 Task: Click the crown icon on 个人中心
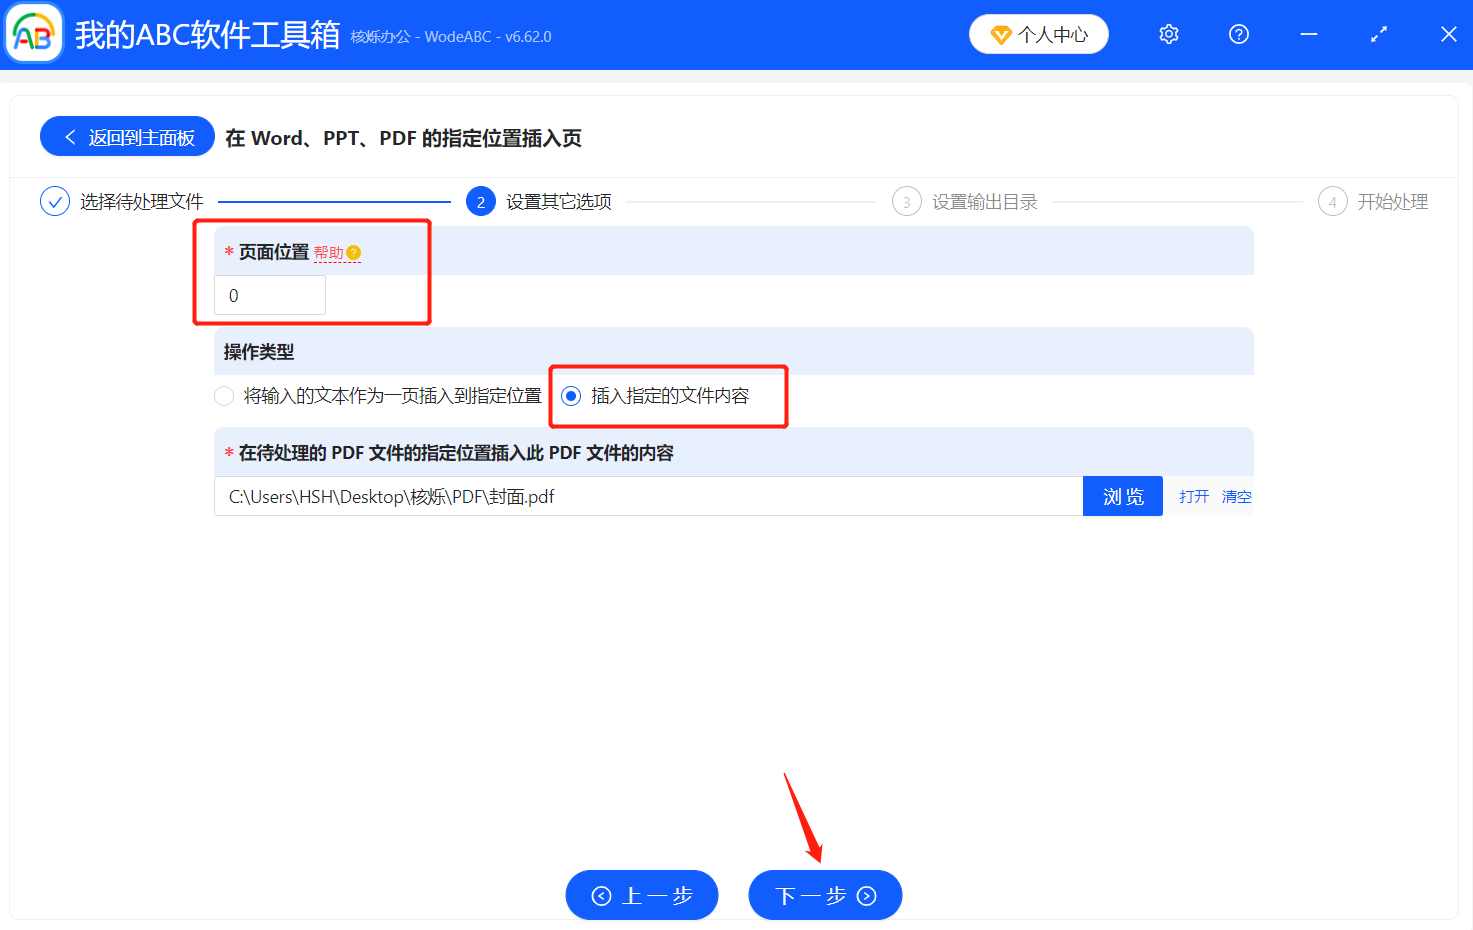1001,33
